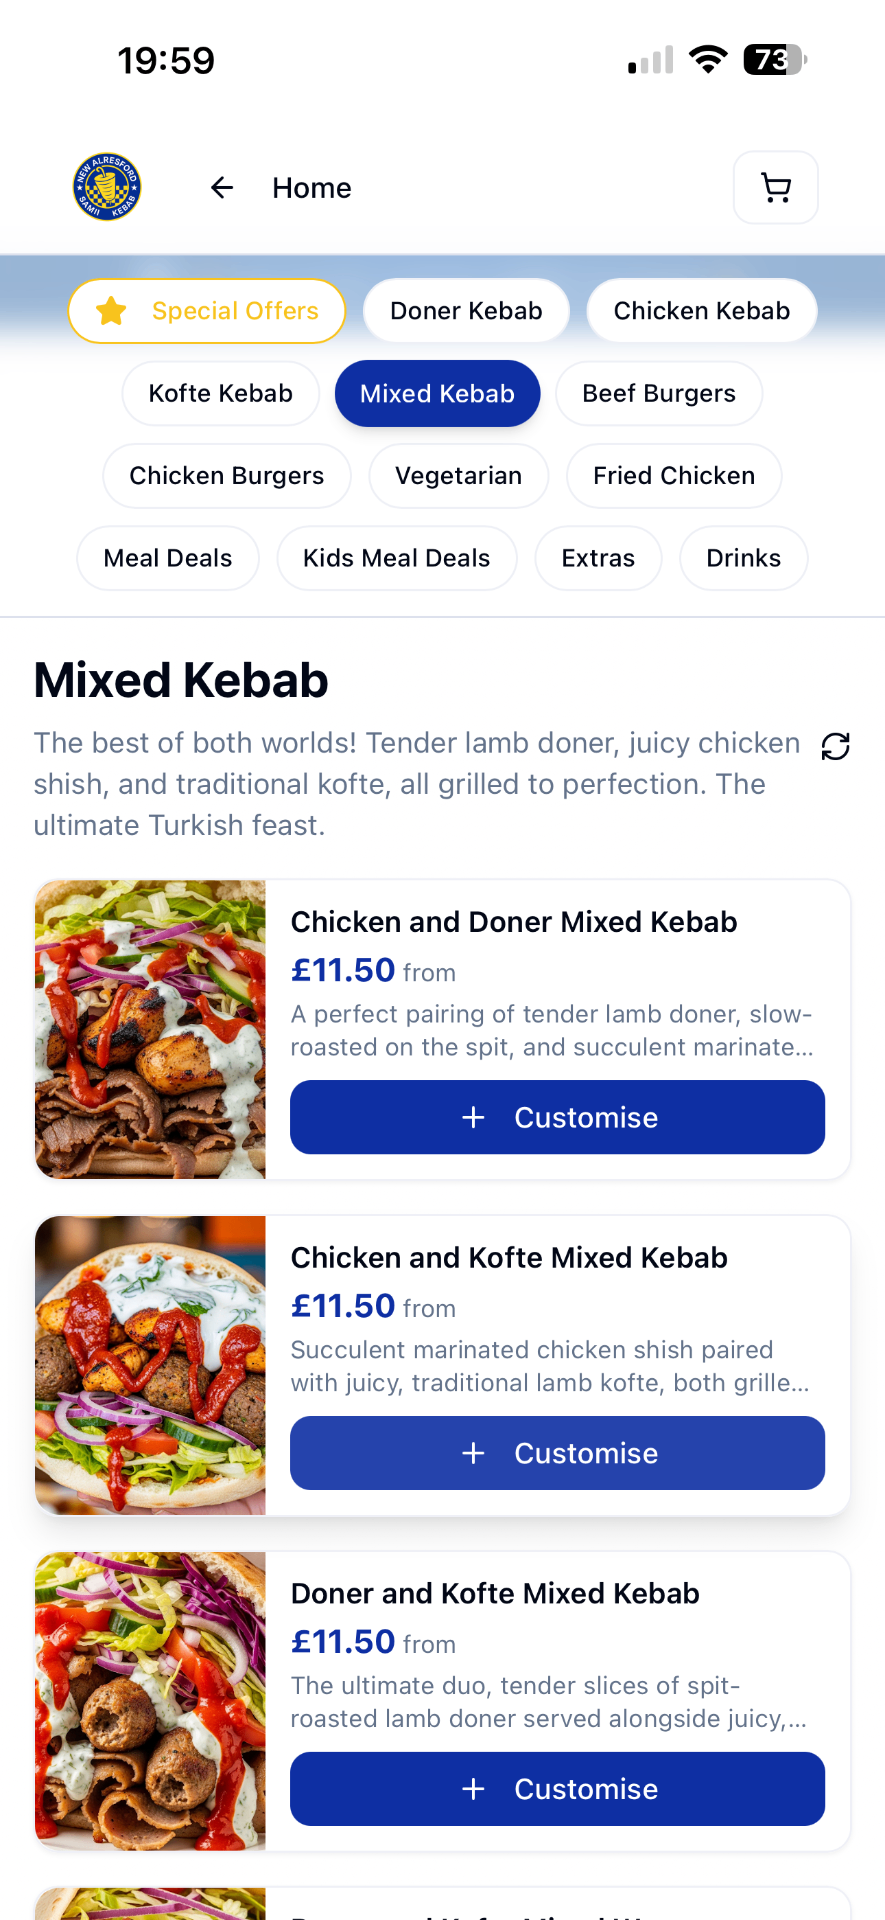This screenshot has height=1920, width=885.
Task: Tap the New Alresford Kebab logo
Action: pyautogui.click(x=107, y=187)
